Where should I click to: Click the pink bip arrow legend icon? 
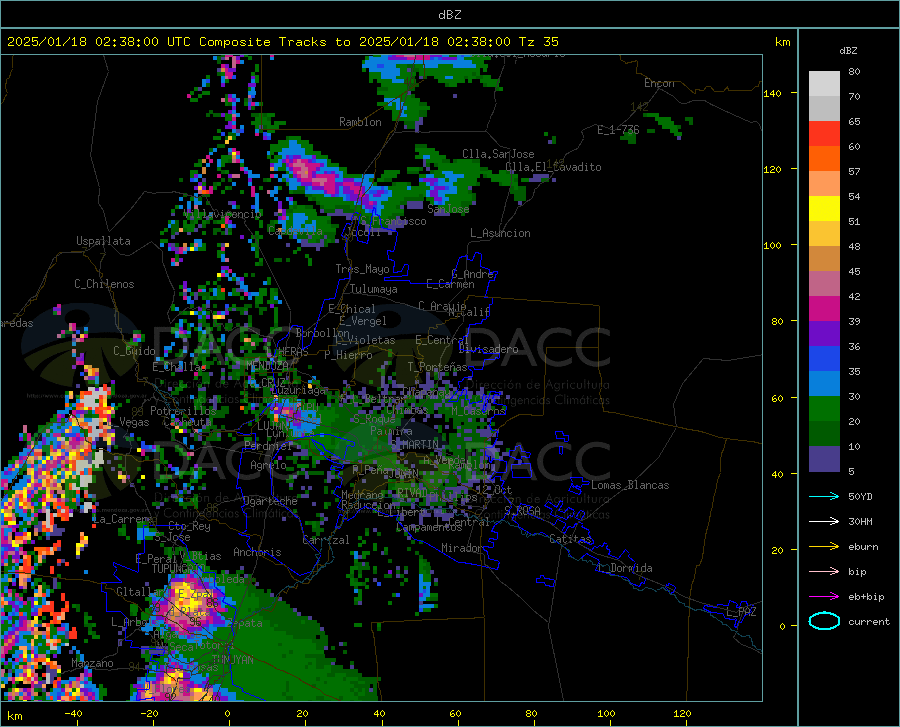click(824, 572)
